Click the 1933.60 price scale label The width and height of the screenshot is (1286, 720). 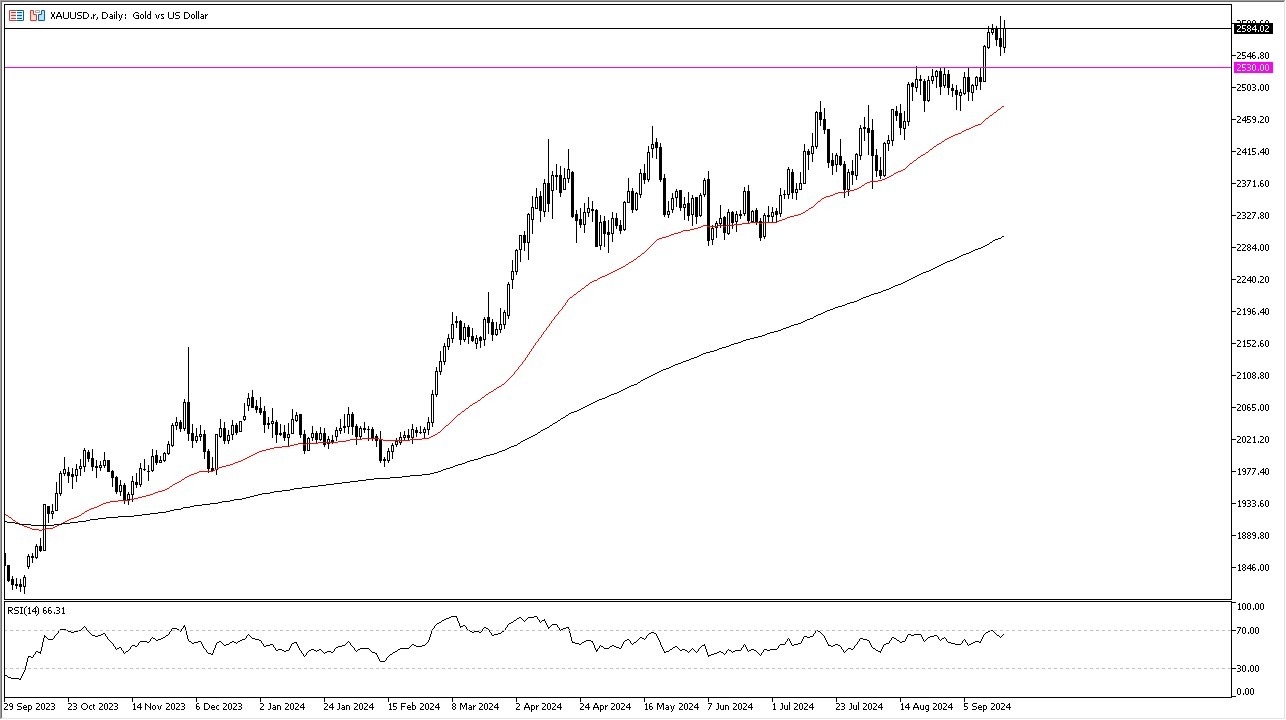[1253, 504]
